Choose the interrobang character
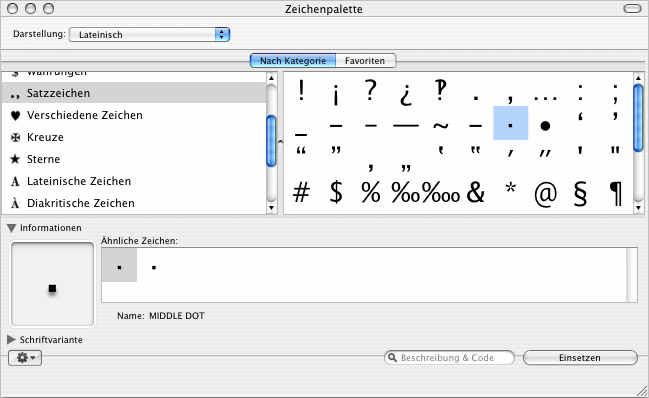Image resolution: width=649 pixels, height=398 pixels. tap(441, 90)
